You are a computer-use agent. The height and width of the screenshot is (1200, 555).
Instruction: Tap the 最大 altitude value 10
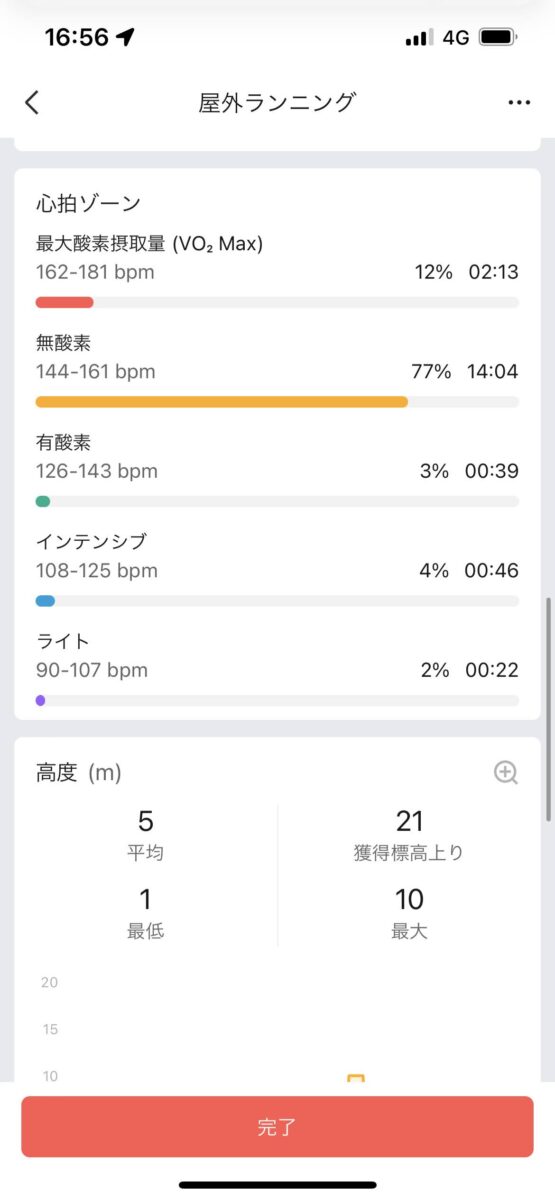[x=409, y=898]
